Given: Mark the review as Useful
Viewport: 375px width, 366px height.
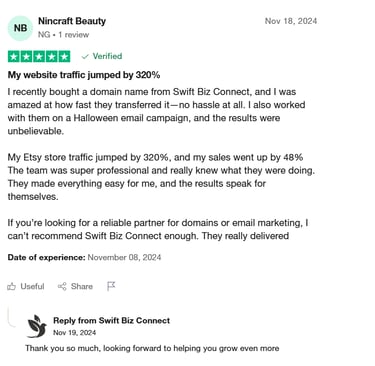Looking at the screenshot, I should [x=26, y=286].
